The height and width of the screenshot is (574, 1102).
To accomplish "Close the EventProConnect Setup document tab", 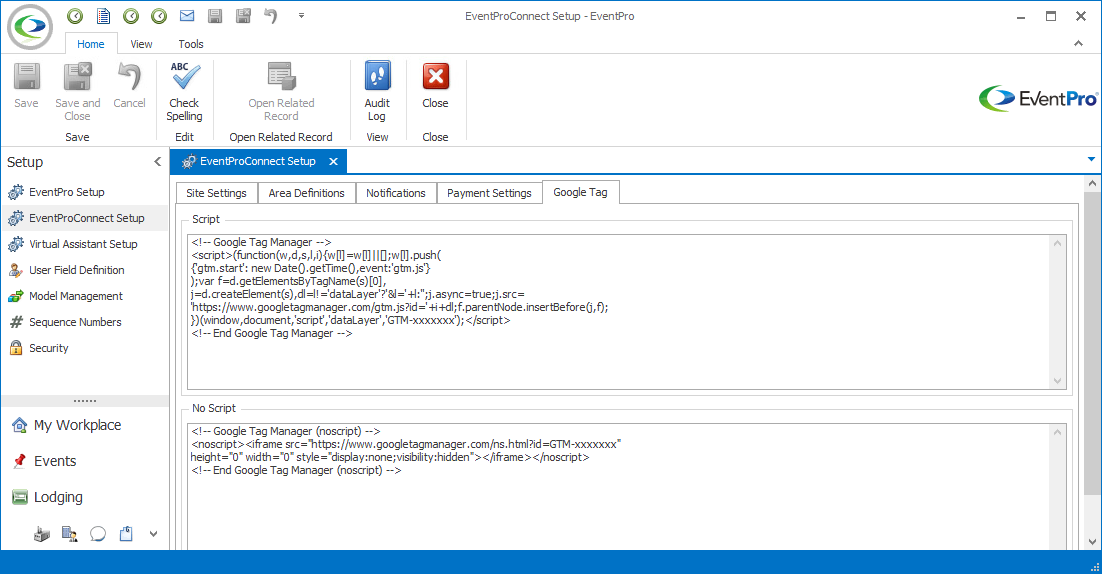I will pos(333,162).
